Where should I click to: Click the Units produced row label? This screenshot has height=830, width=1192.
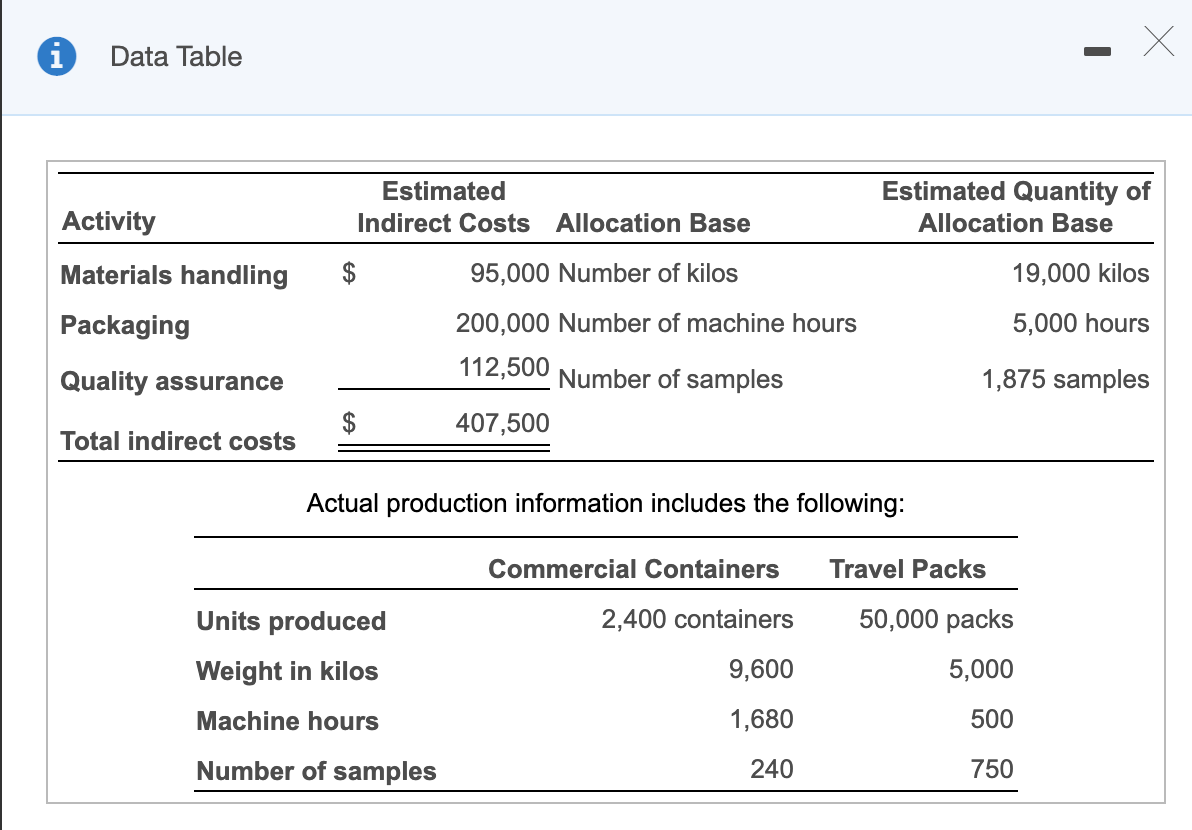(x=290, y=621)
